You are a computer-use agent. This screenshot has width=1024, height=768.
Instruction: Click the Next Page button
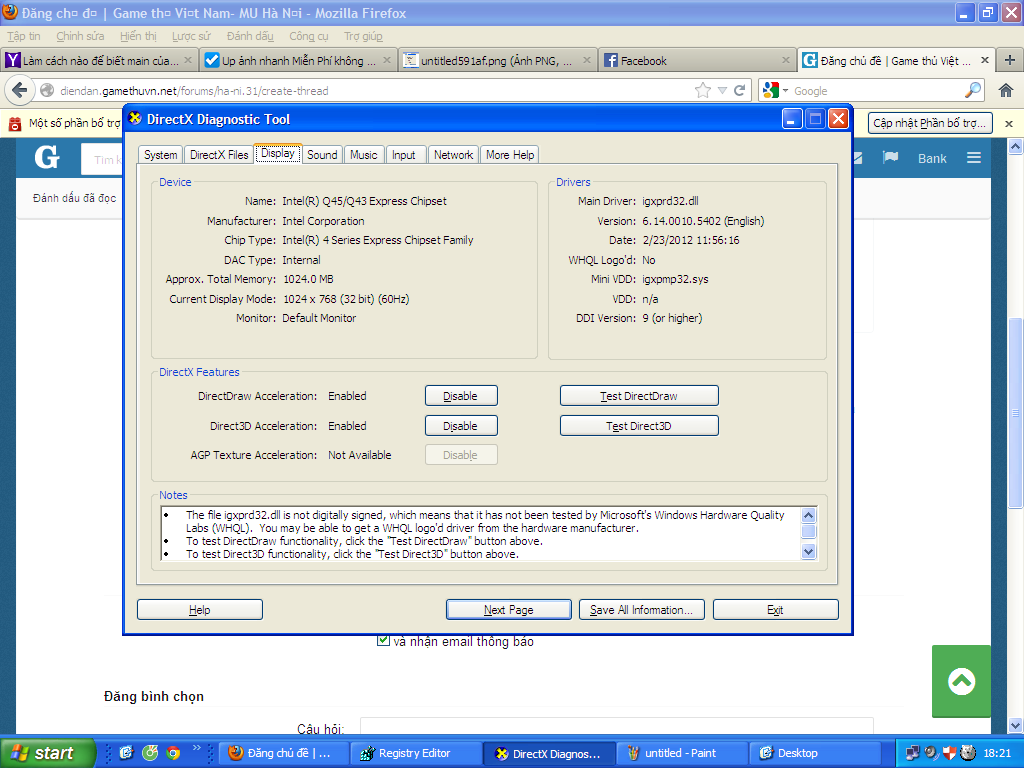pos(509,609)
